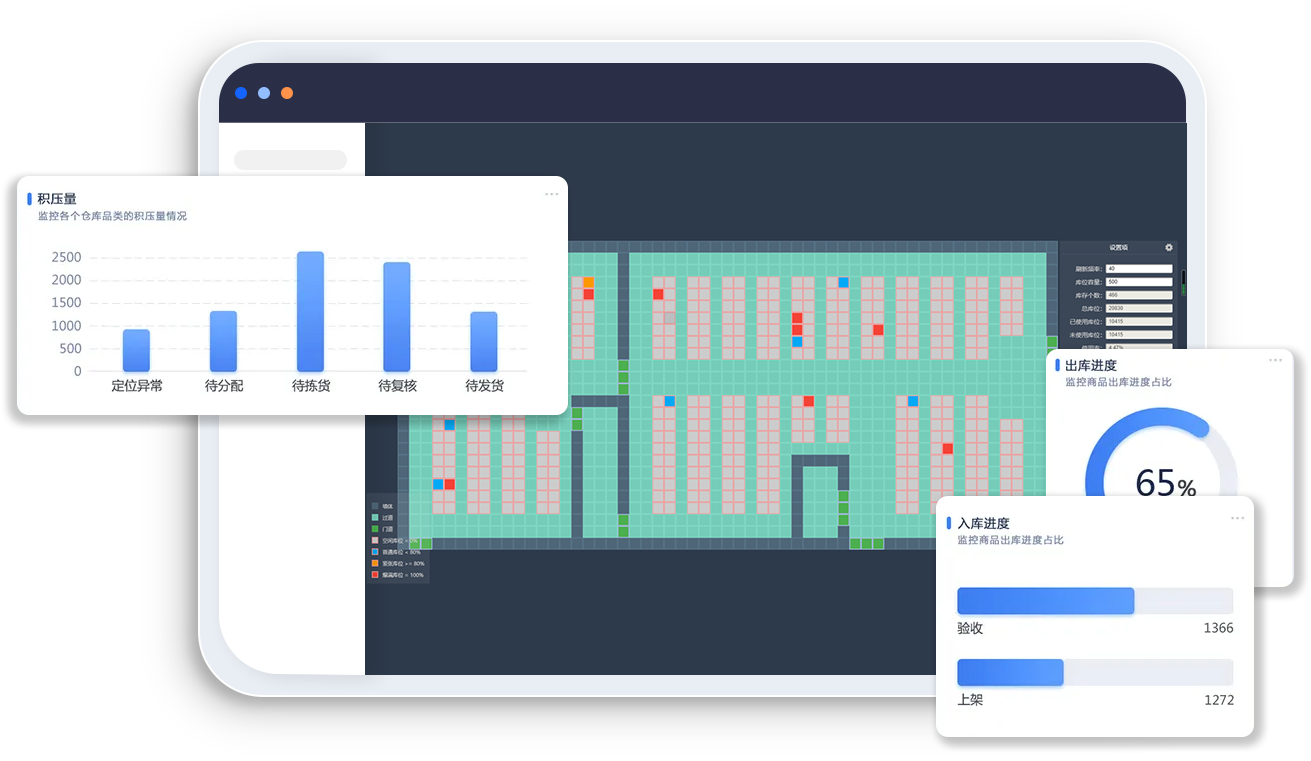Click the value 1272 next to 上架
The height and width of the screenshot is (761, 1311).
click(x=1218, y=700)
